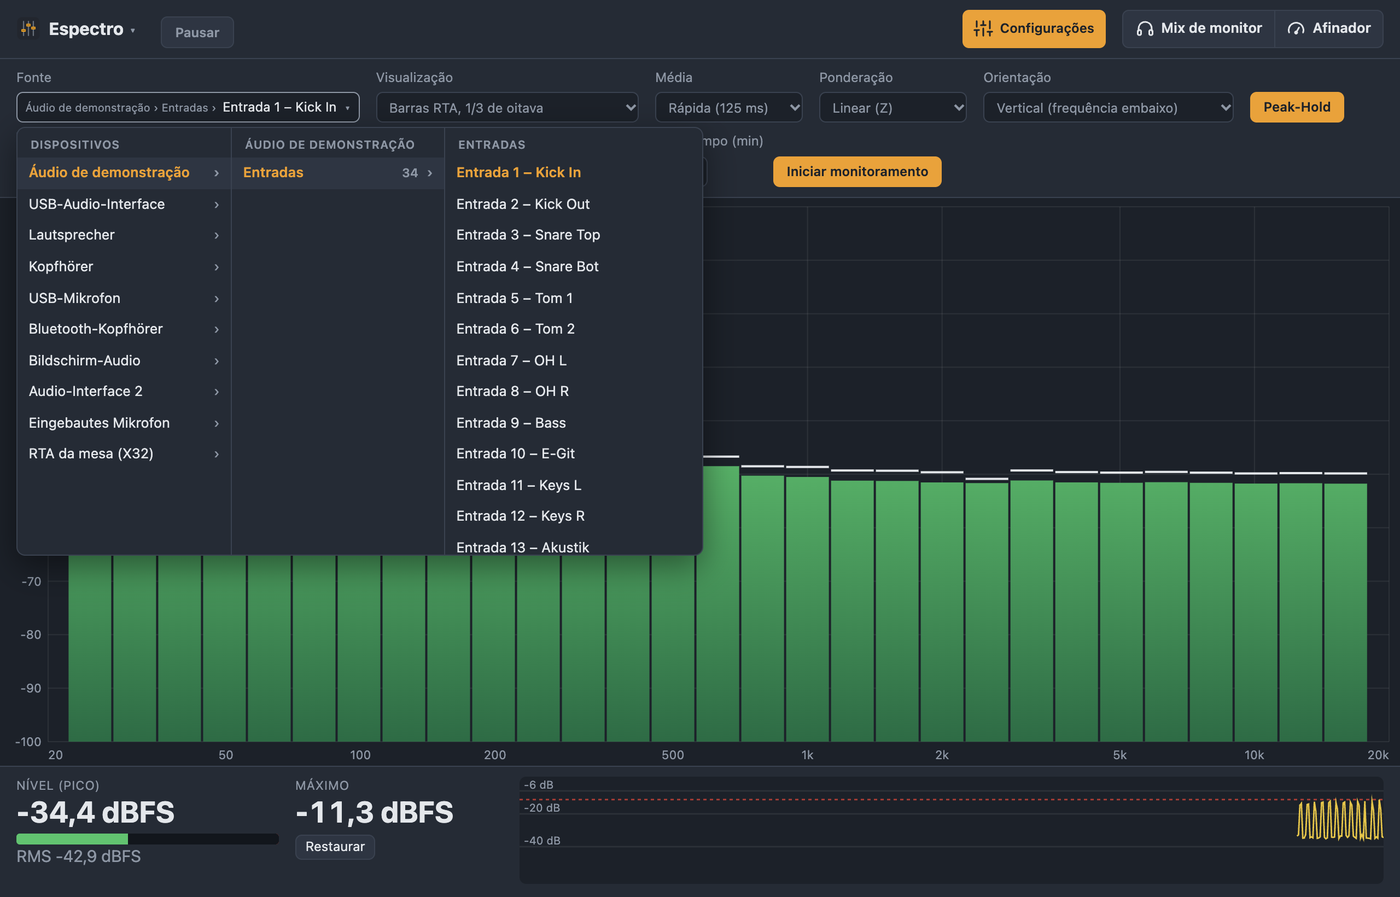Viewport: 1400px width, 897px height.
Task: Choose Entrada 3 – Snare Top
Action: coord(573,235)
